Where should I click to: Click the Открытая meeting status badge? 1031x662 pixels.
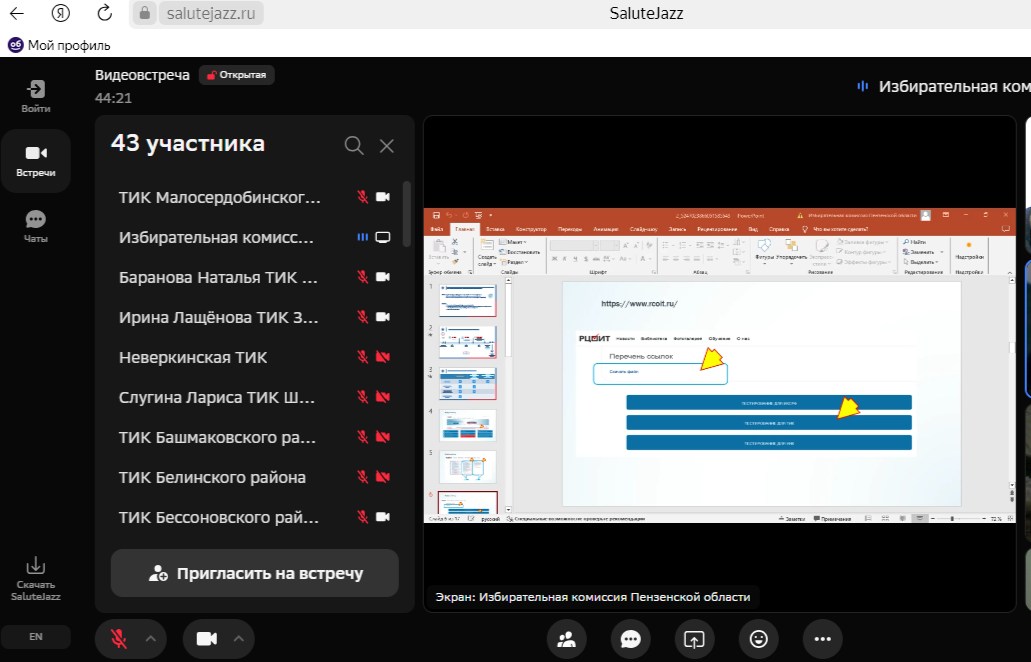pos(237,75)
